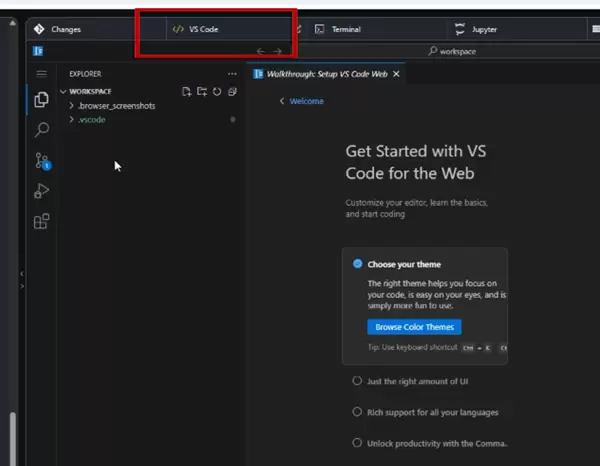Click the New File icon in Explorer
The width and height of the screenshot is (600, 466).
coord(186,92)
